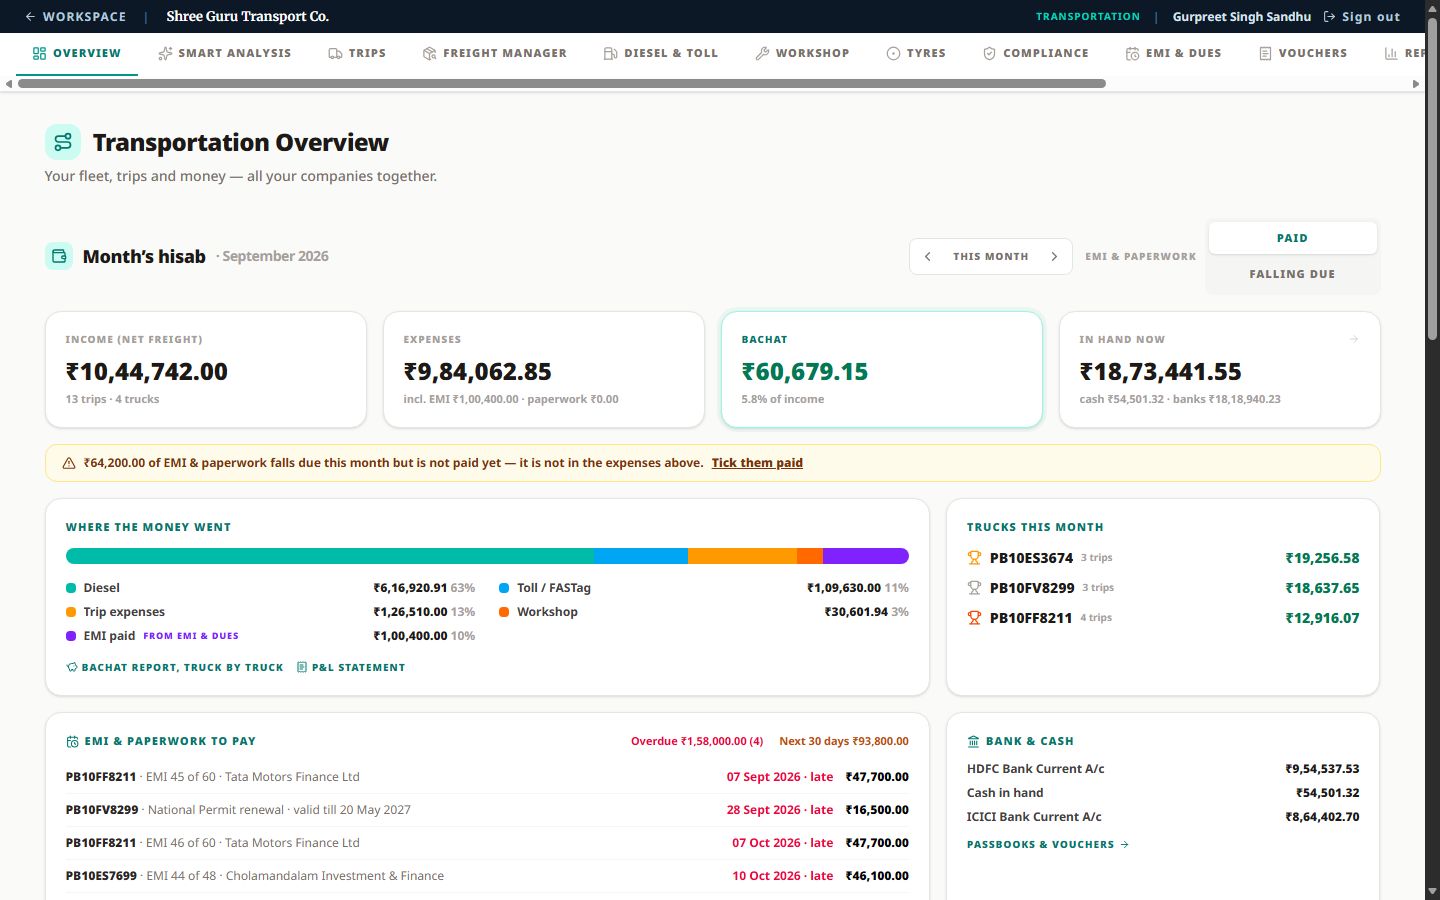The width and height of the screenshot is (1440, 900).
Task: Click the Sign out button
Action: pos(1362,16)
